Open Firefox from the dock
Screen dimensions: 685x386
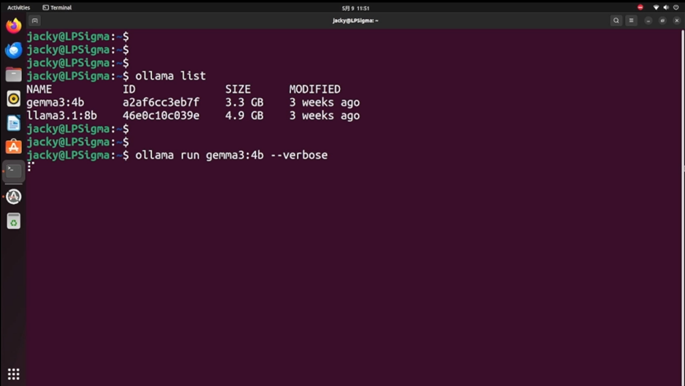pos(14,26)
